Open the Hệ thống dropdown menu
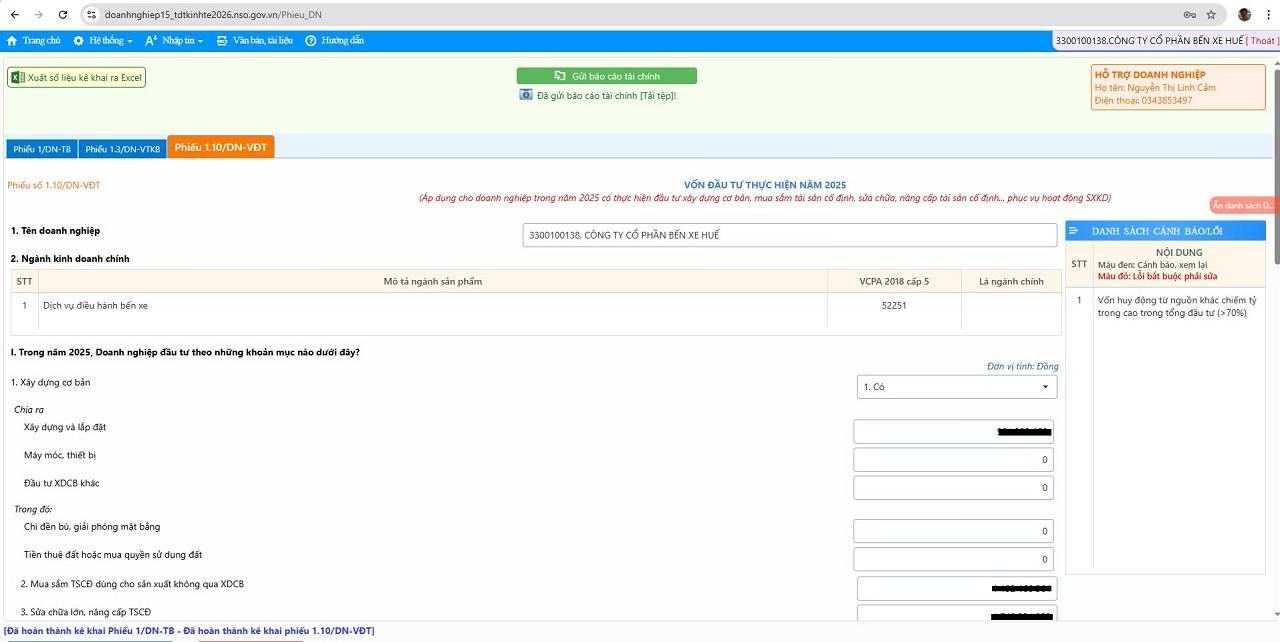 point(103,41)
